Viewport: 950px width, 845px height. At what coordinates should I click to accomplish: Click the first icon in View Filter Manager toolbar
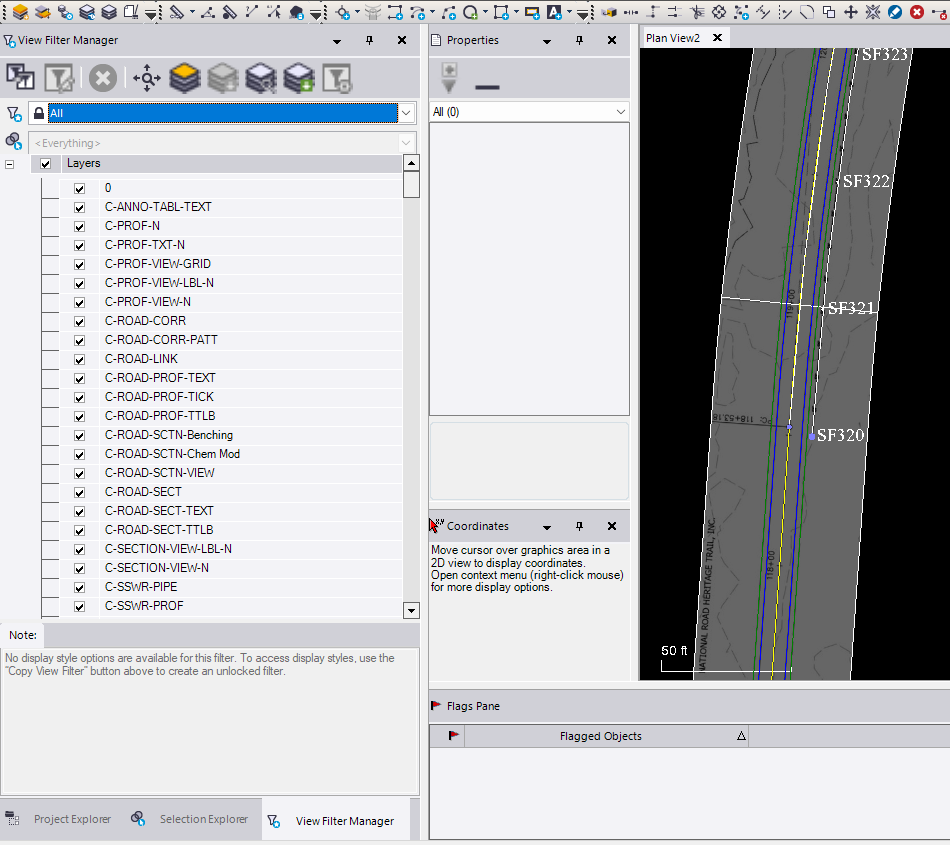[x=20, y=78]
